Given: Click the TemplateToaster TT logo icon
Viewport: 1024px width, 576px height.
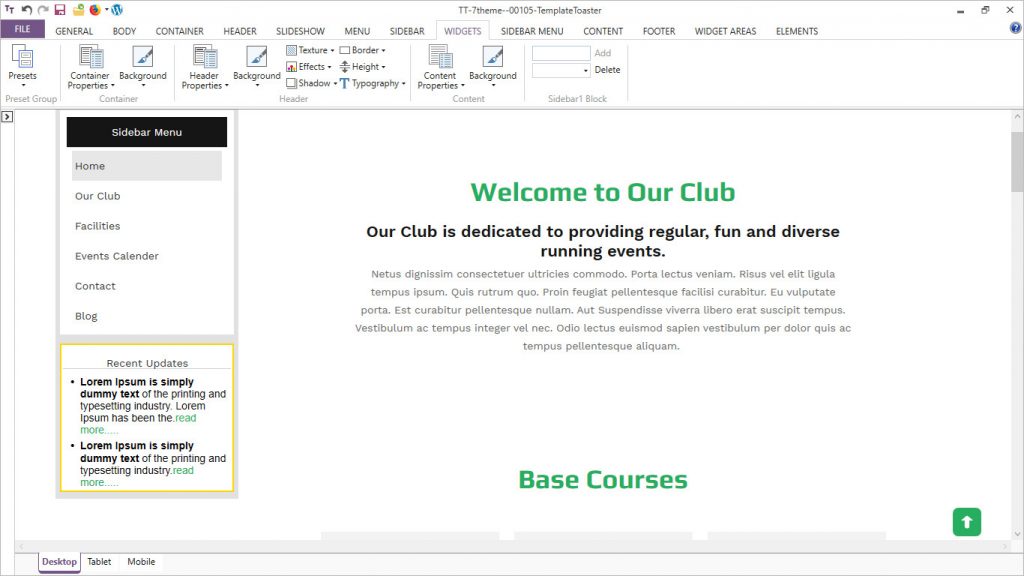Looking at the screenshot, I should [x=9, y=10].
